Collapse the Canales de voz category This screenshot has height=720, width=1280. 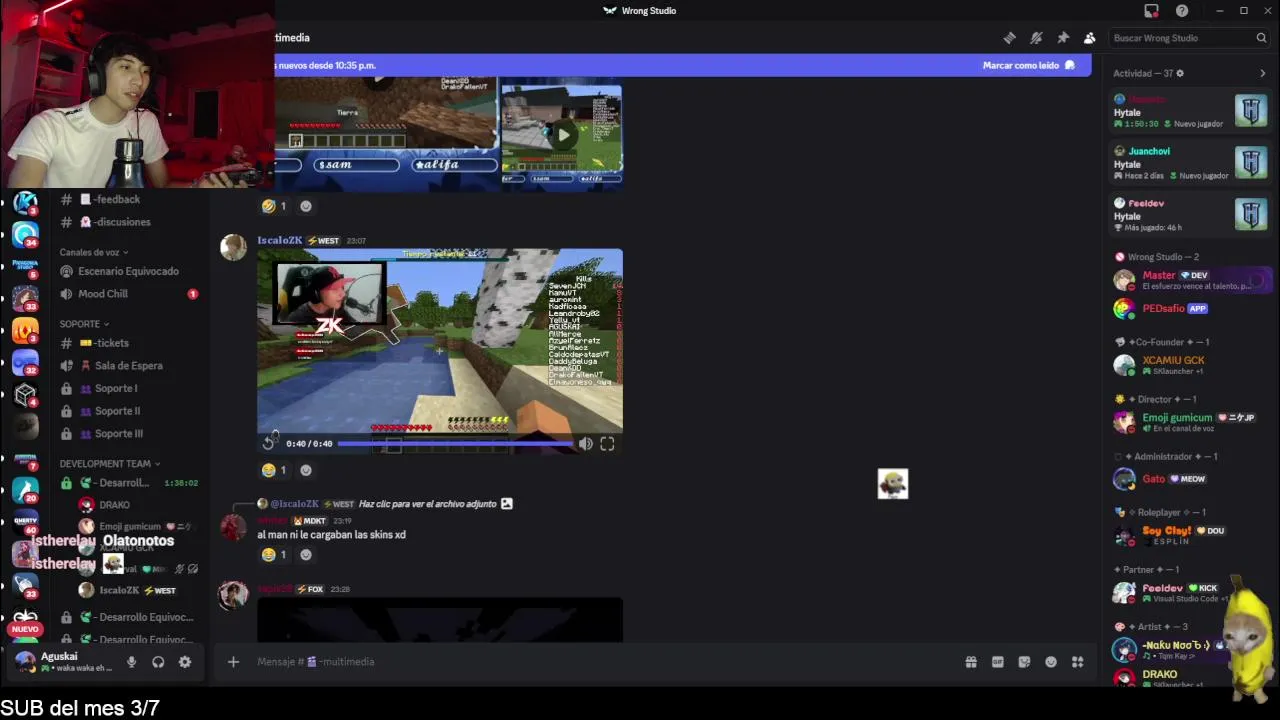pos(94,252)
